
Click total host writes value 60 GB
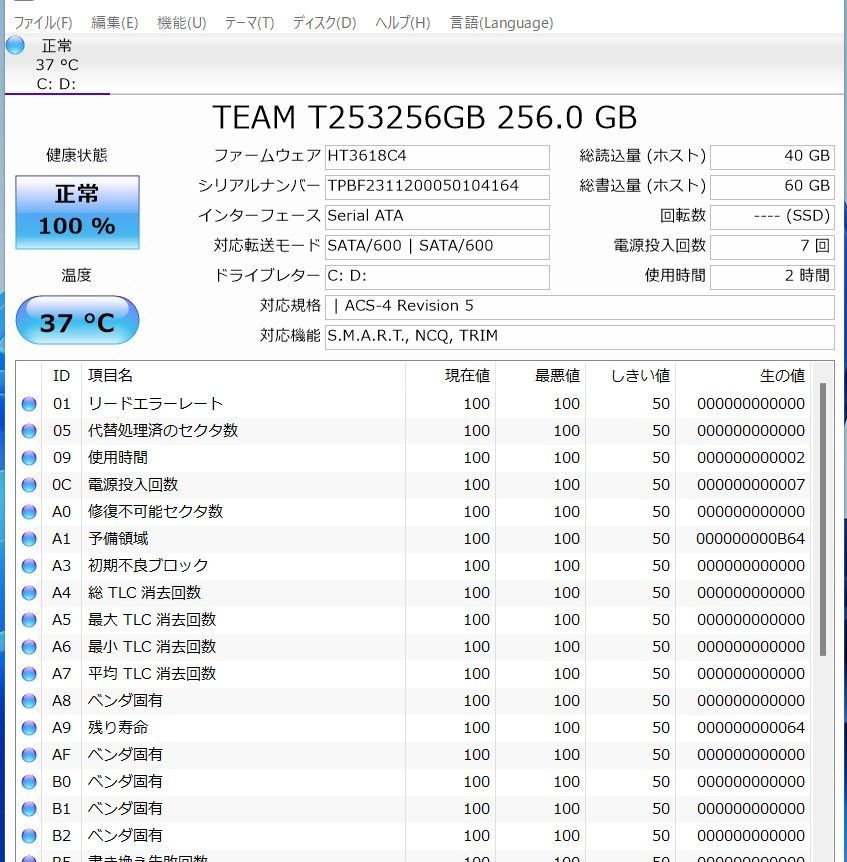(772, 186)
